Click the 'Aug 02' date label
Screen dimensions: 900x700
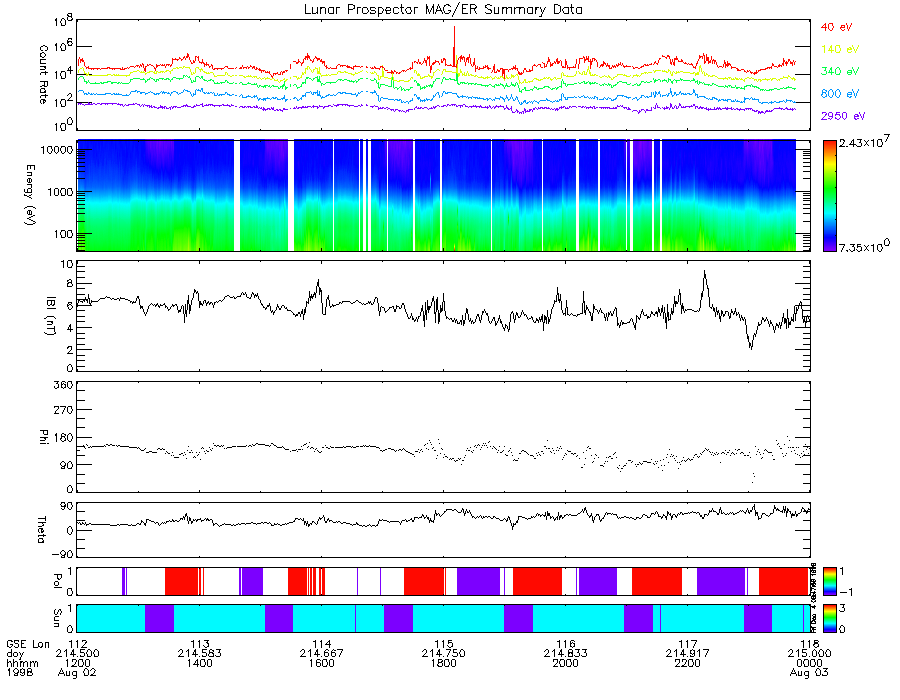(x=77, y=672)
